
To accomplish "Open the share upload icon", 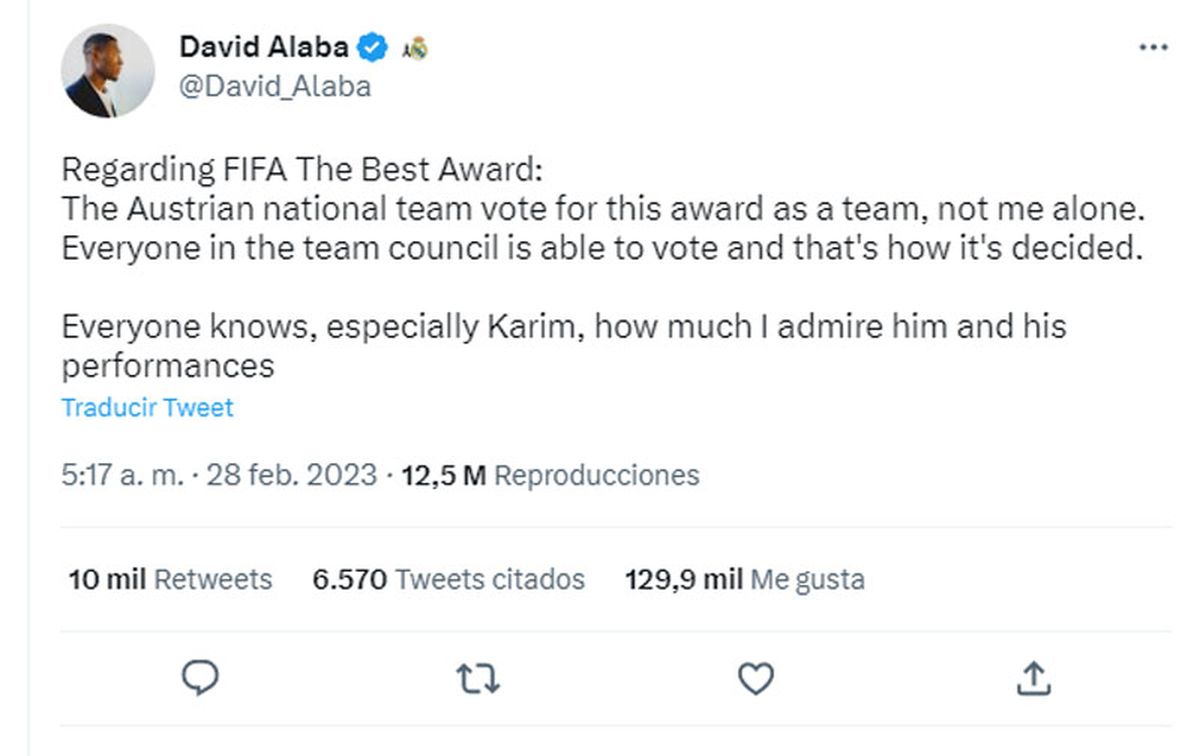I will click(1032, 679).
